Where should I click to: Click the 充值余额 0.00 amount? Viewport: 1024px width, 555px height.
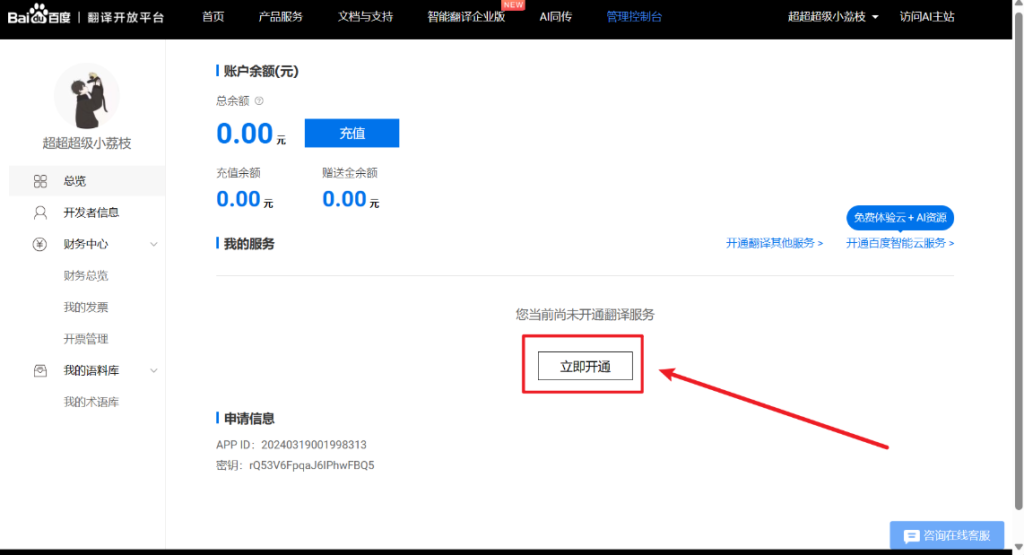point(238,199)
